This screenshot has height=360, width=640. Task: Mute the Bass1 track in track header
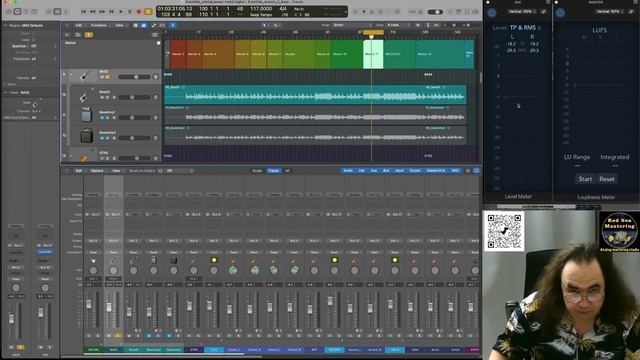point(102,97)
